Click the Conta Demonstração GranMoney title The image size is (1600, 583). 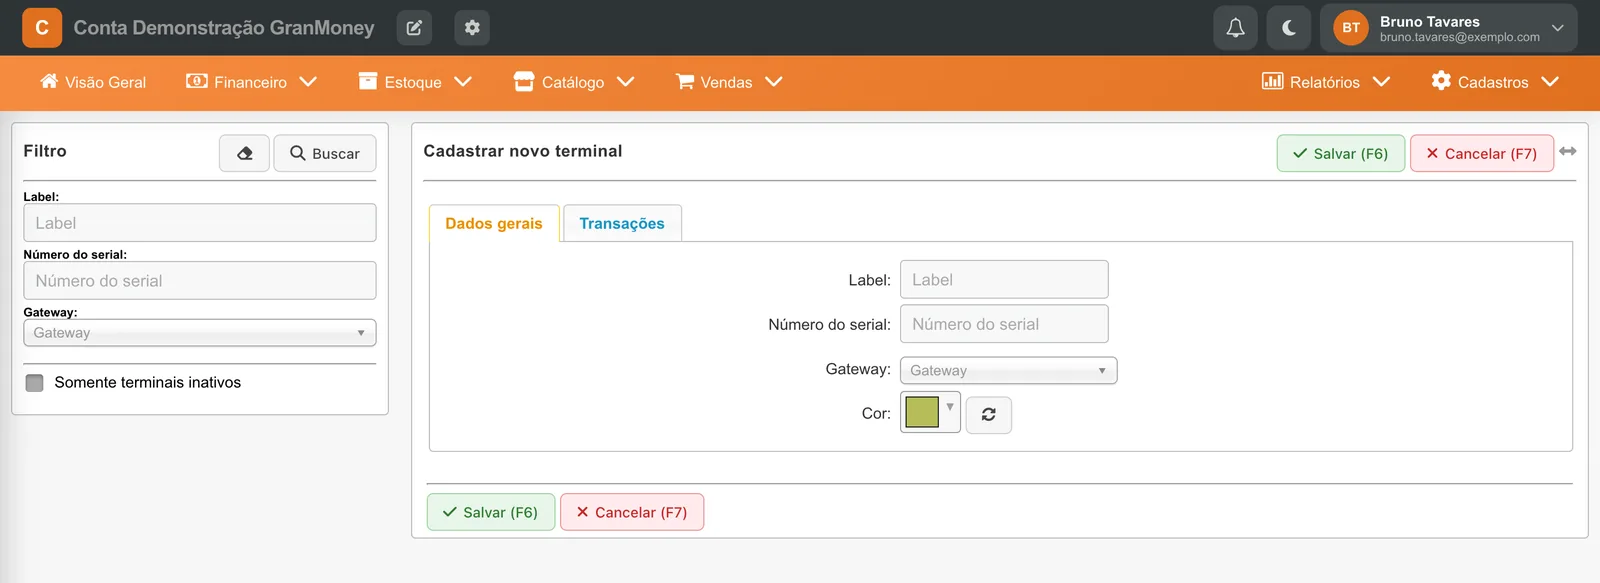click(224, 28)
